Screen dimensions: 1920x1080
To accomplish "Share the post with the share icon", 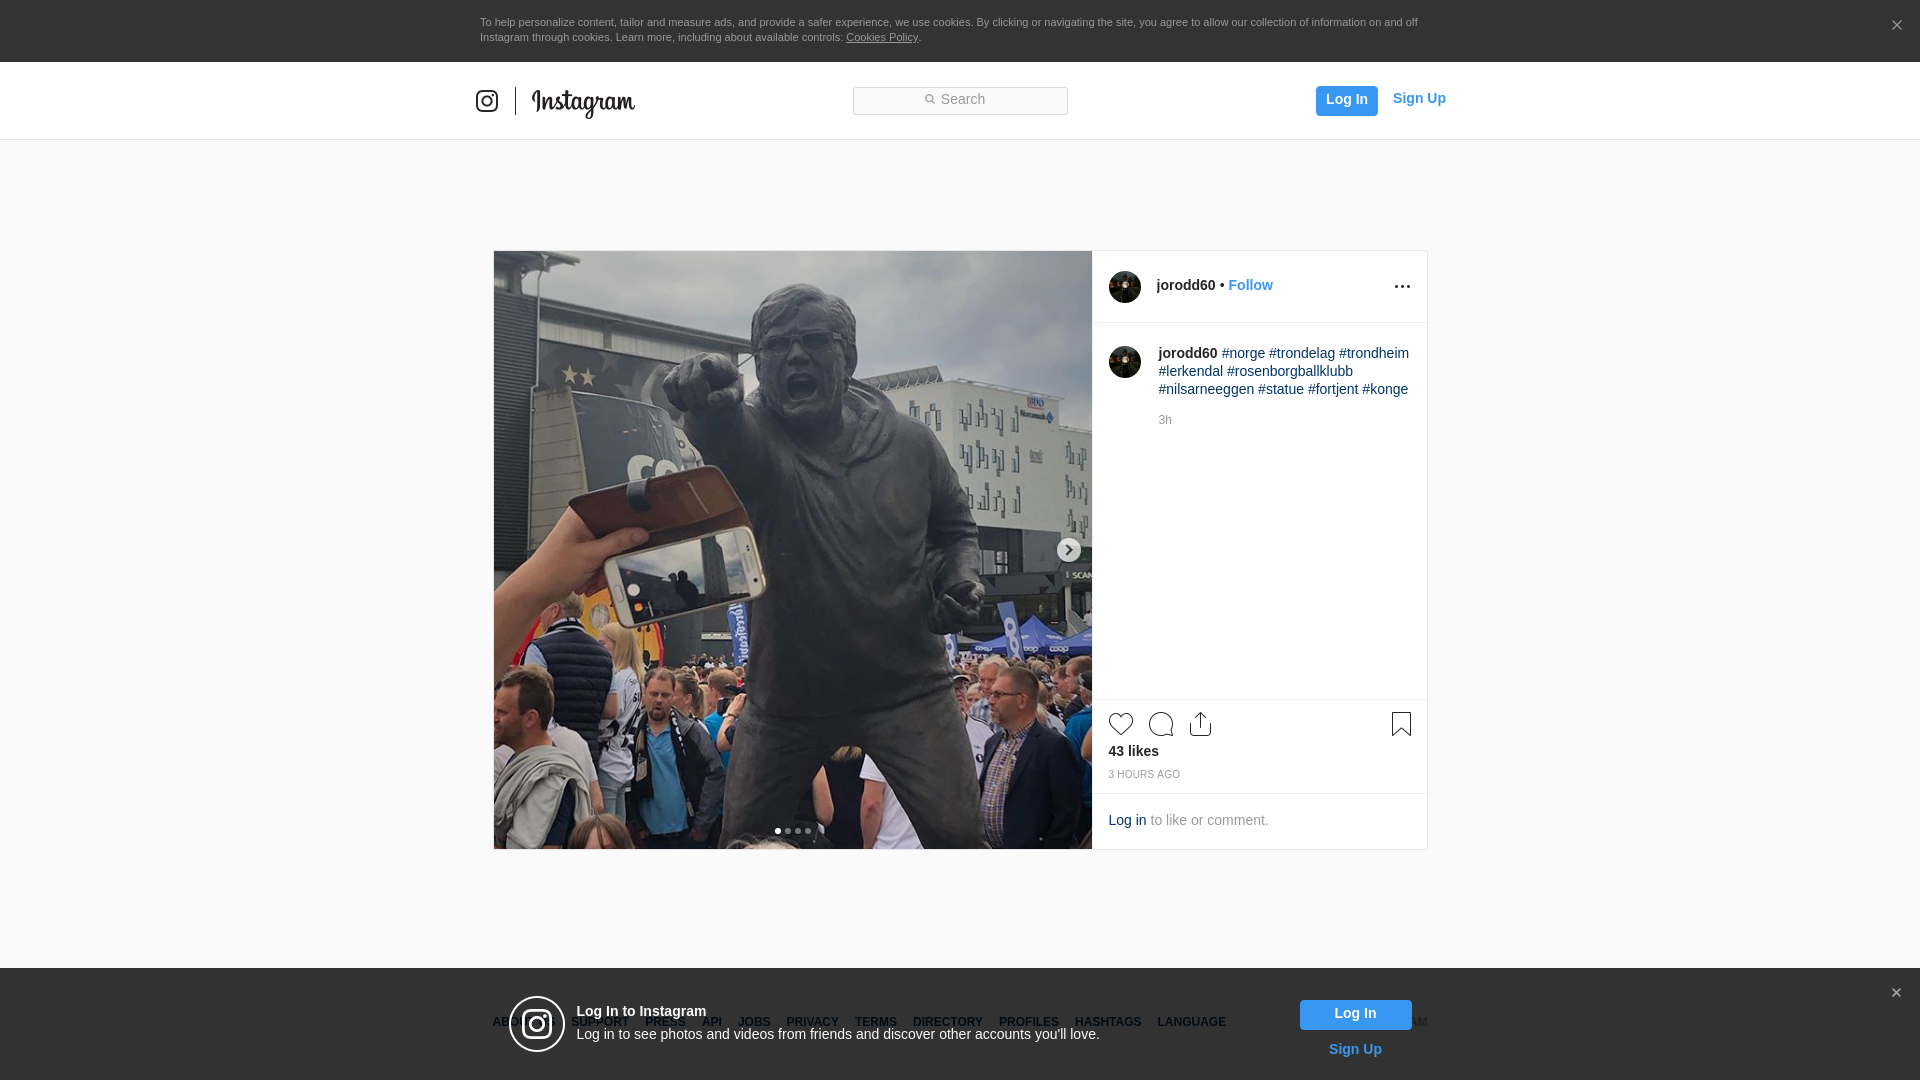I will coord(1201,724).
